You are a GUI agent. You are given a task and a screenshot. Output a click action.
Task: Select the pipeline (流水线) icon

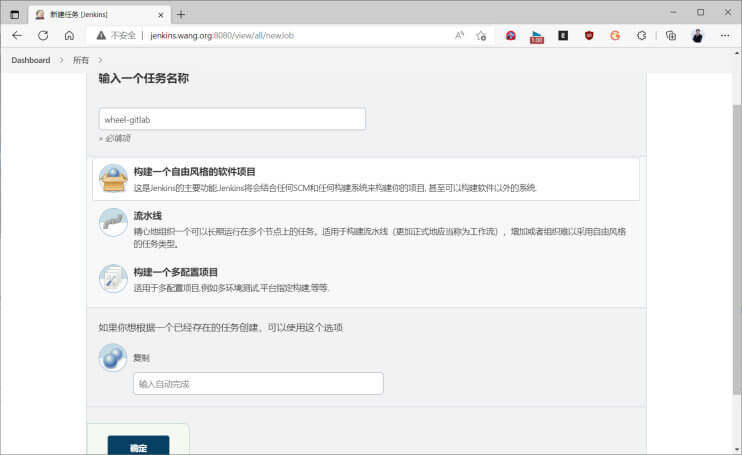[113, 222]
